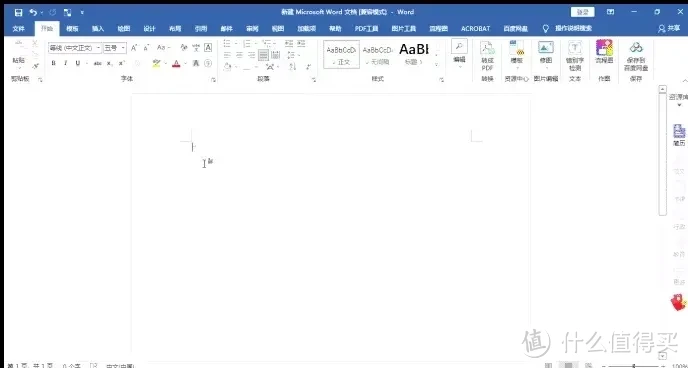The width and height of the screenshot is (688, 368).
Task: Switch to the 视图 view tab
Action: [278, 29]
